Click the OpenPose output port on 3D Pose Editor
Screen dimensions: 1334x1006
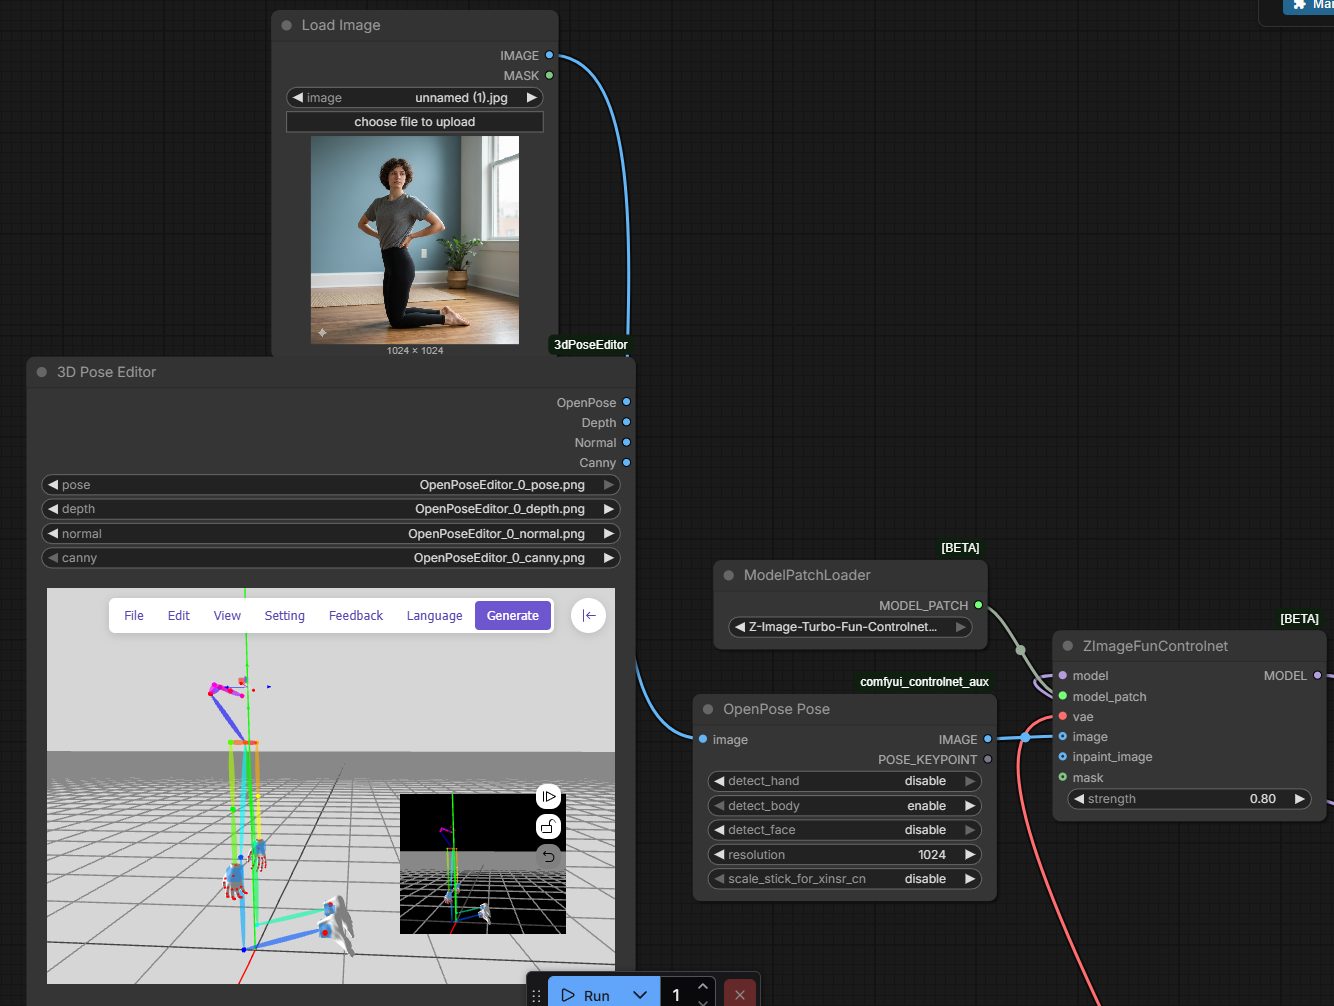click(x=627, y=402)
